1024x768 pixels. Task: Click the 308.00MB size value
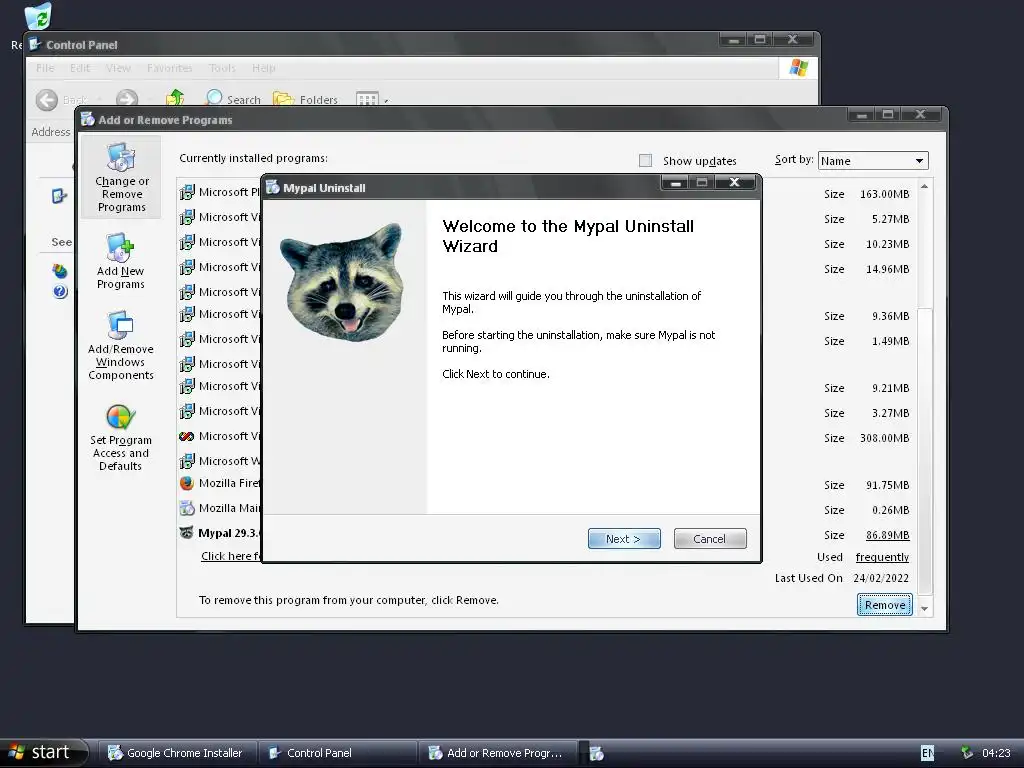click(884, 438)
